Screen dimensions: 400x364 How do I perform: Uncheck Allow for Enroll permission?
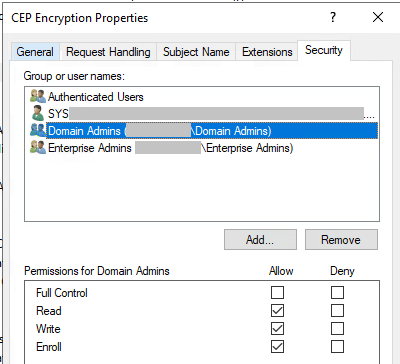(277, 347)
